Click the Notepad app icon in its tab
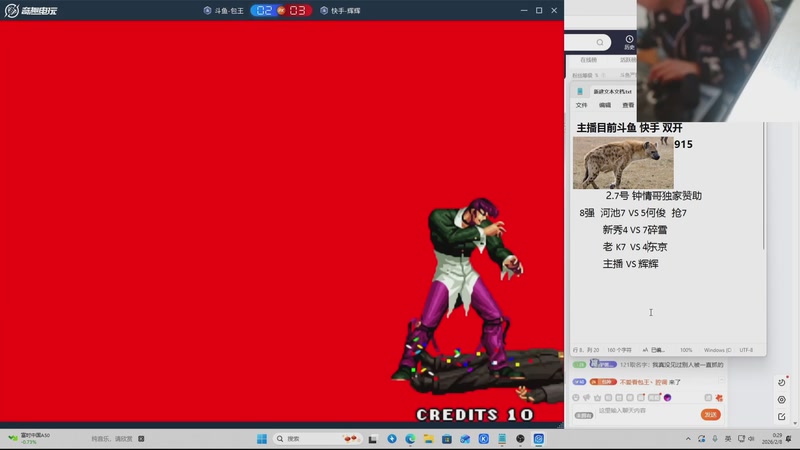Viewport: 800px width, 450px height. pyautogui.click(x=580, y=92)
